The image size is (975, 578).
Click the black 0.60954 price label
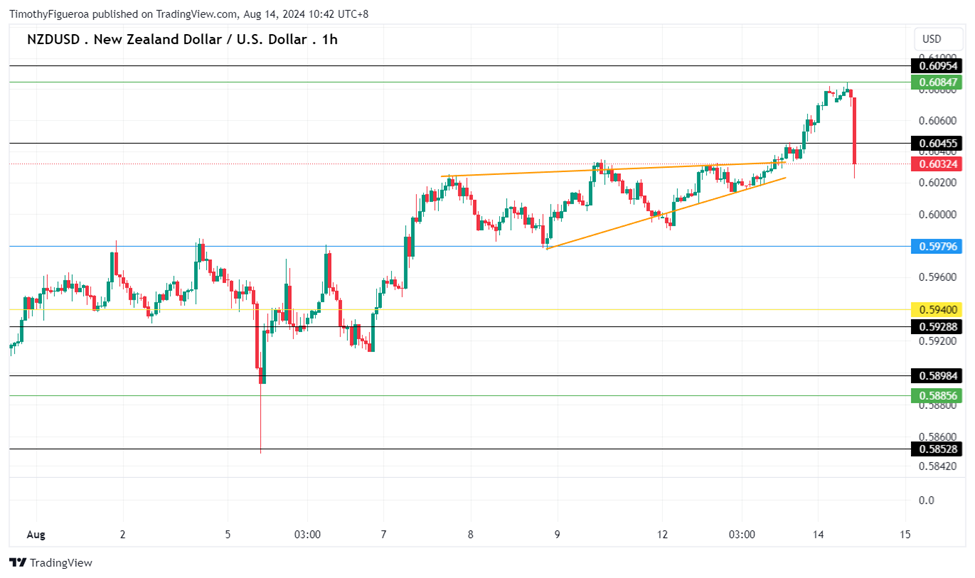[x=936, y=65]
